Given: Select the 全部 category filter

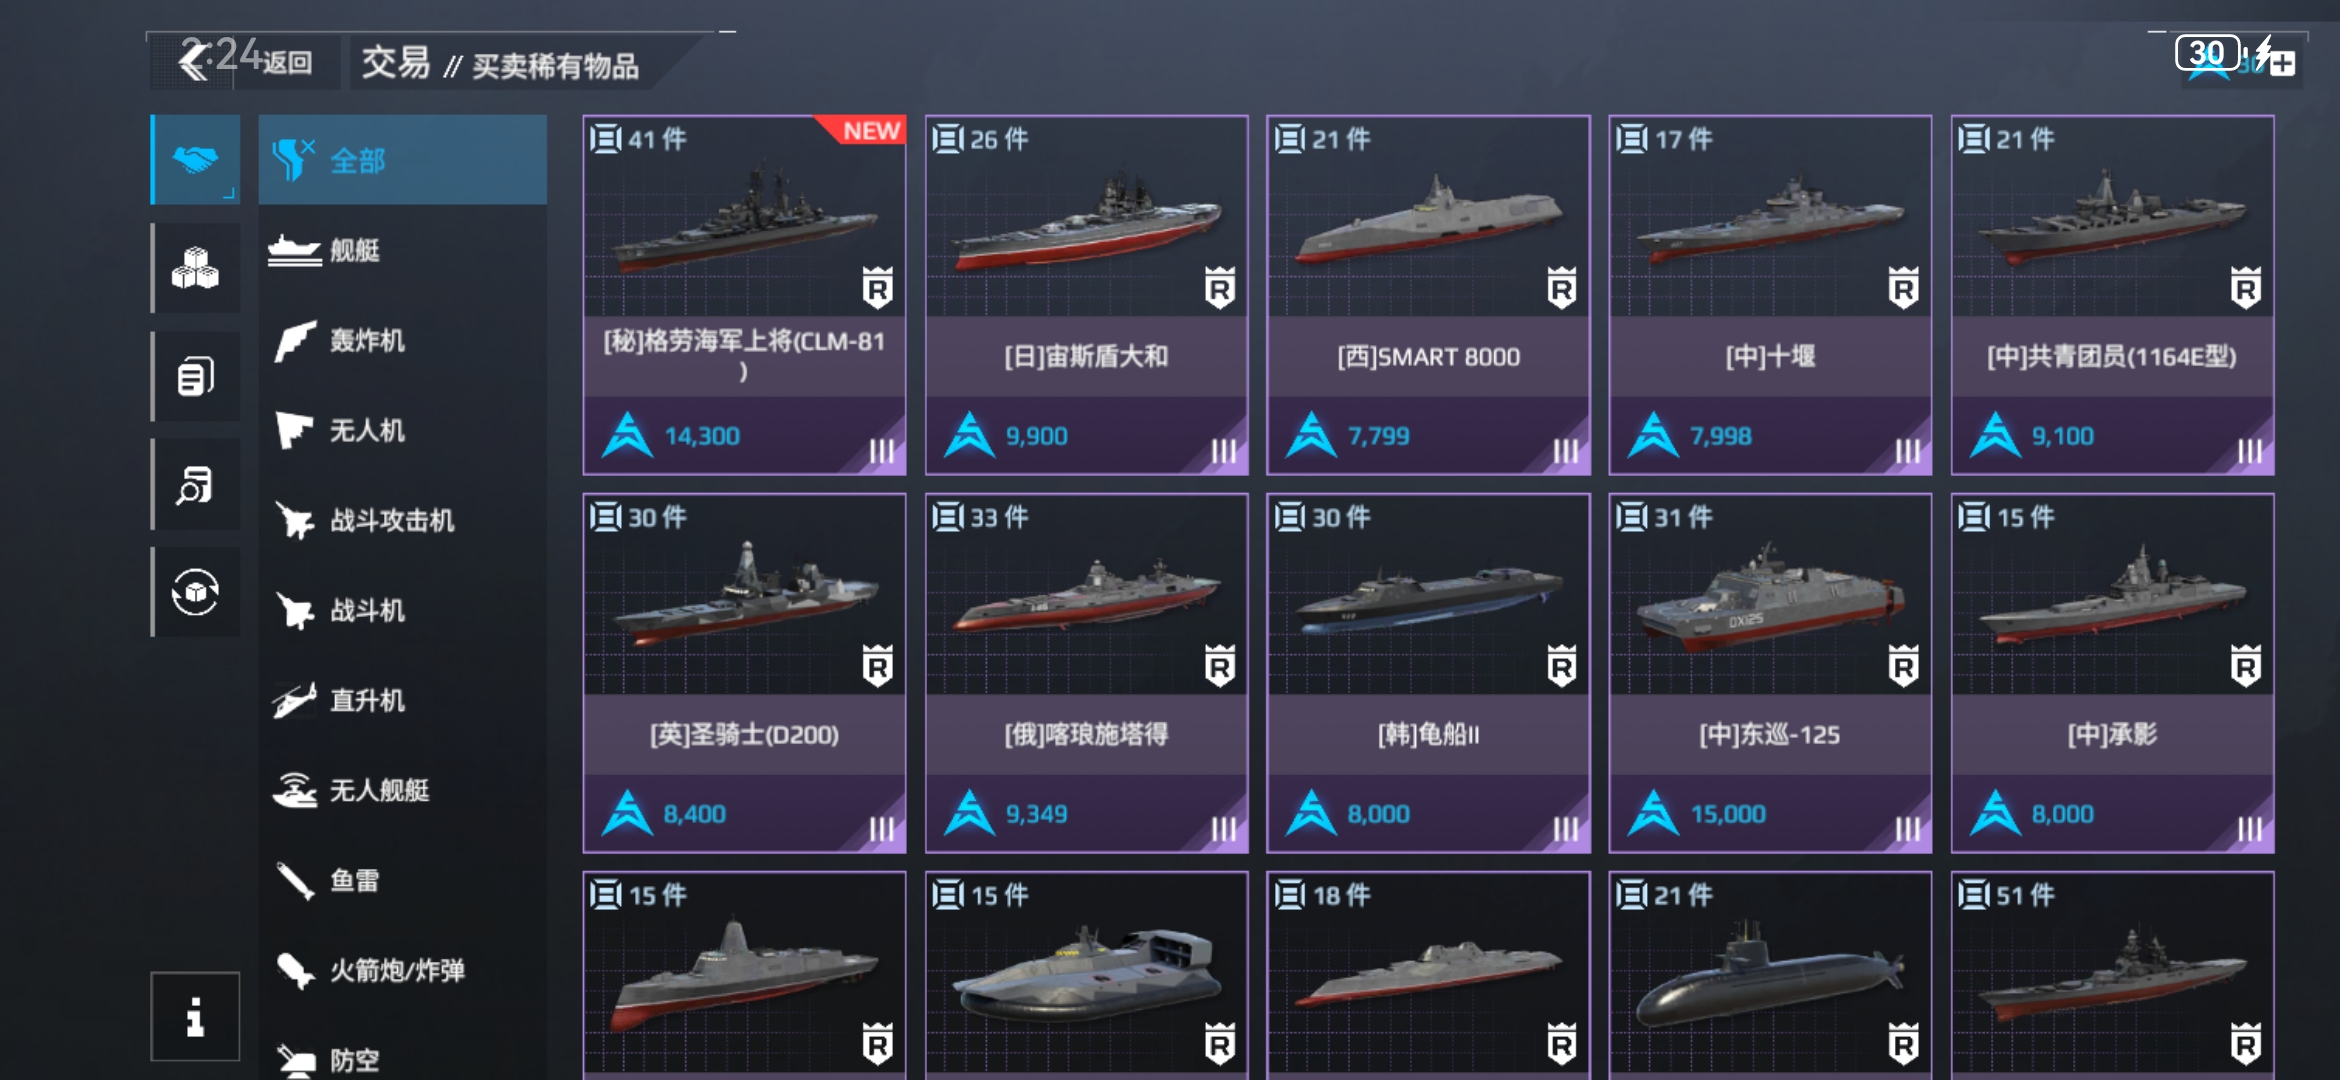Looking at the screenshot, I should click(403, 160).
